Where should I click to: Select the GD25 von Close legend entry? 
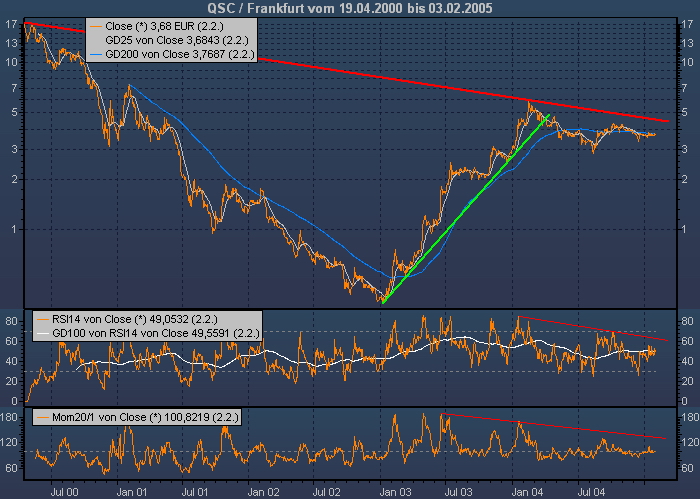point(177,40)
